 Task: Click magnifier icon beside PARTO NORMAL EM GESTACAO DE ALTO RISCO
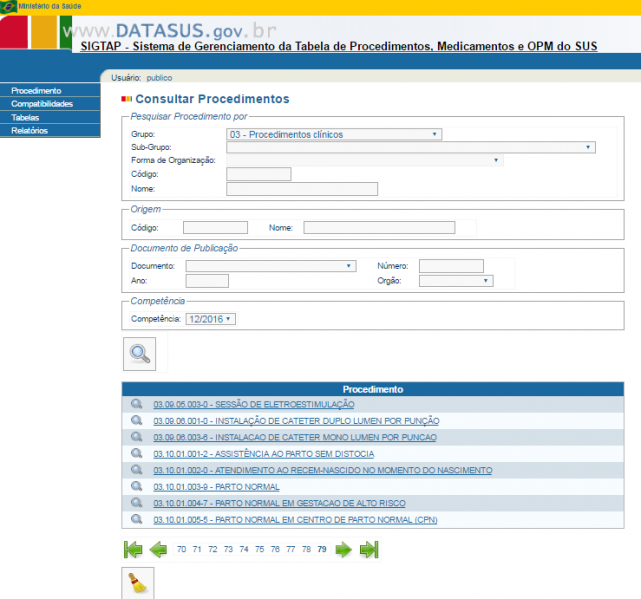pos(137,503)
